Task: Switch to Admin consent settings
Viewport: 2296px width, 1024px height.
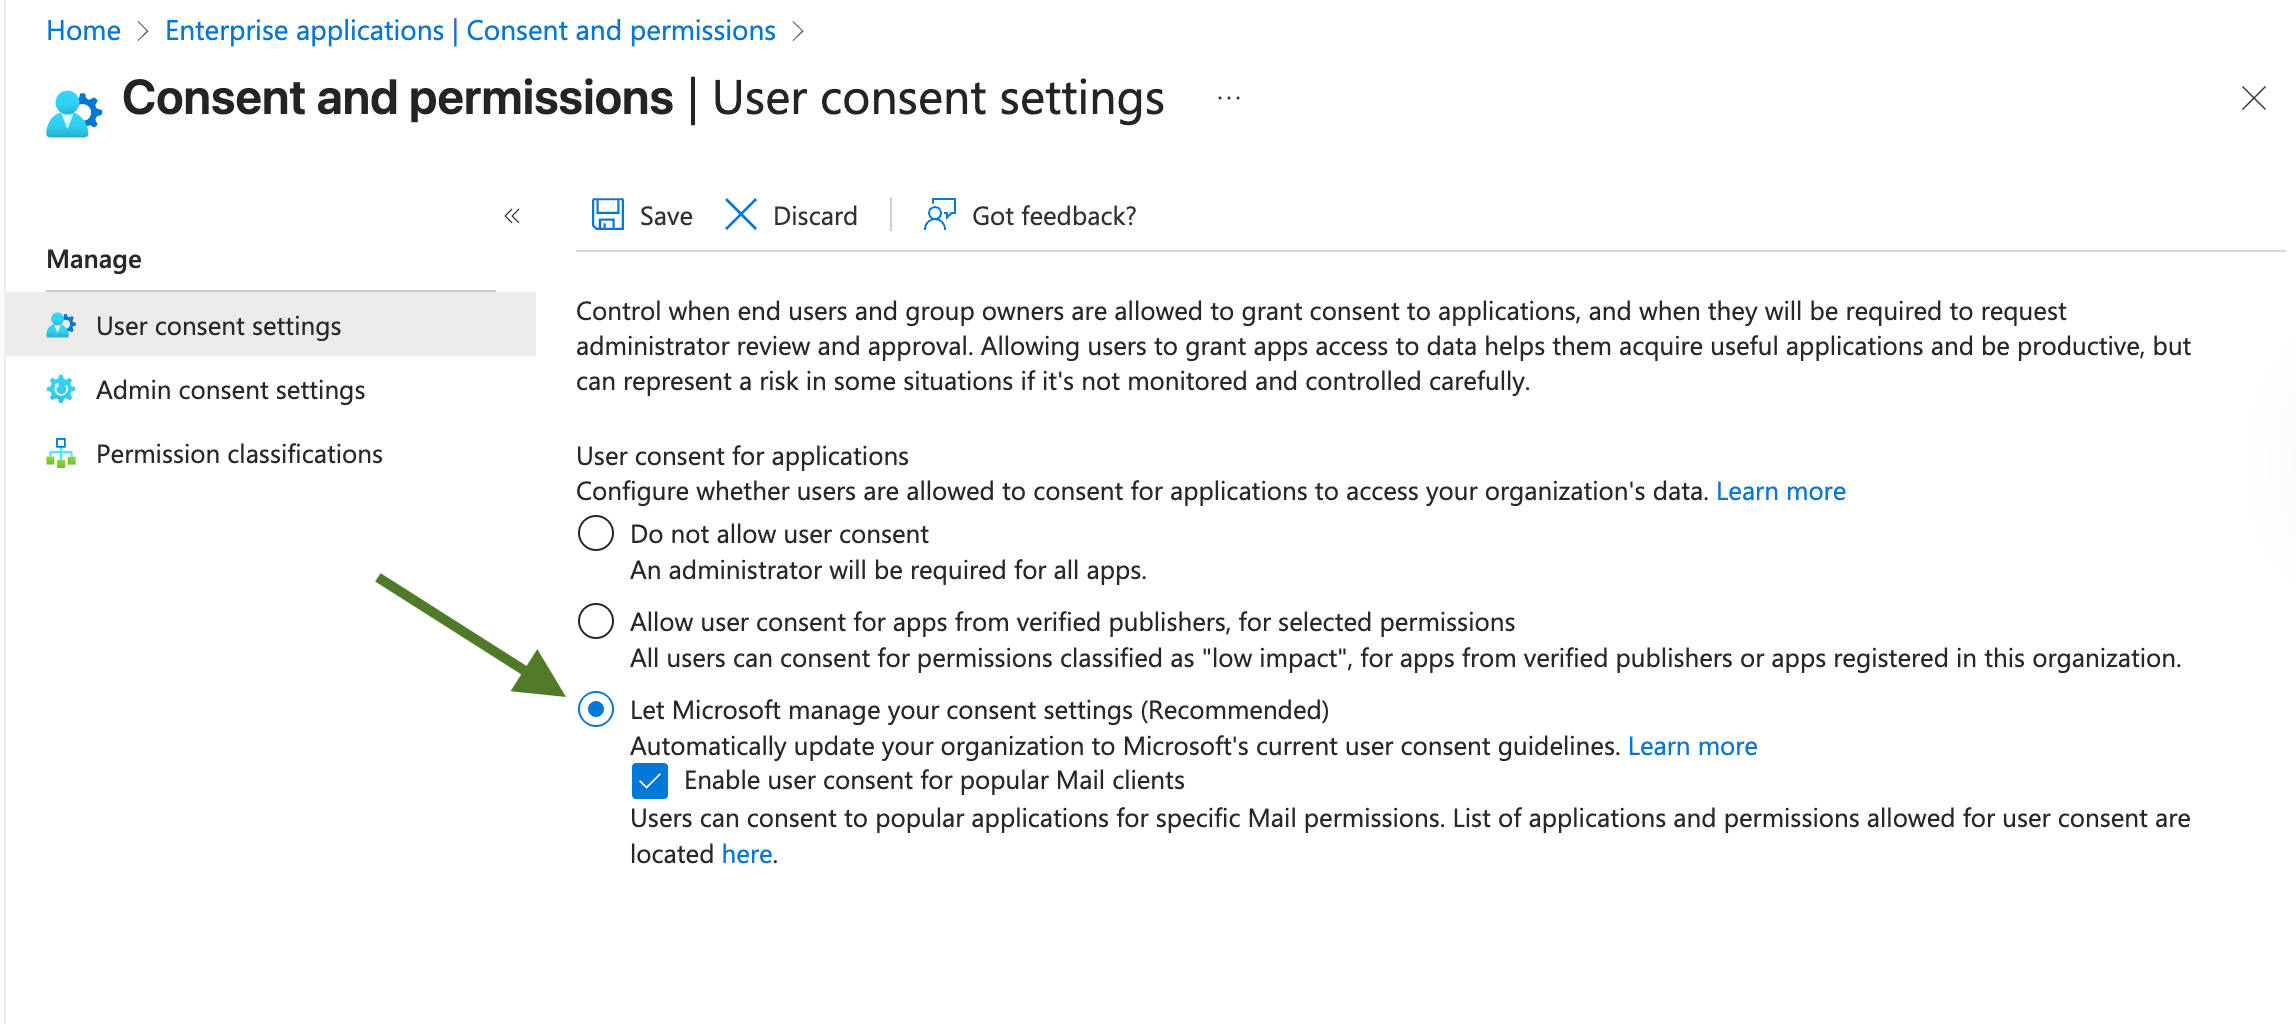Action: pyautogui.click(x=230, y=389)
